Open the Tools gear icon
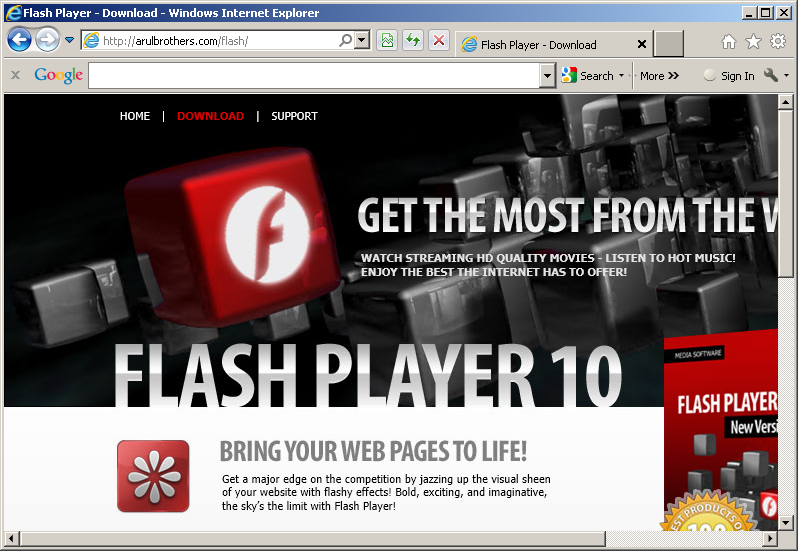 (778, 41)
